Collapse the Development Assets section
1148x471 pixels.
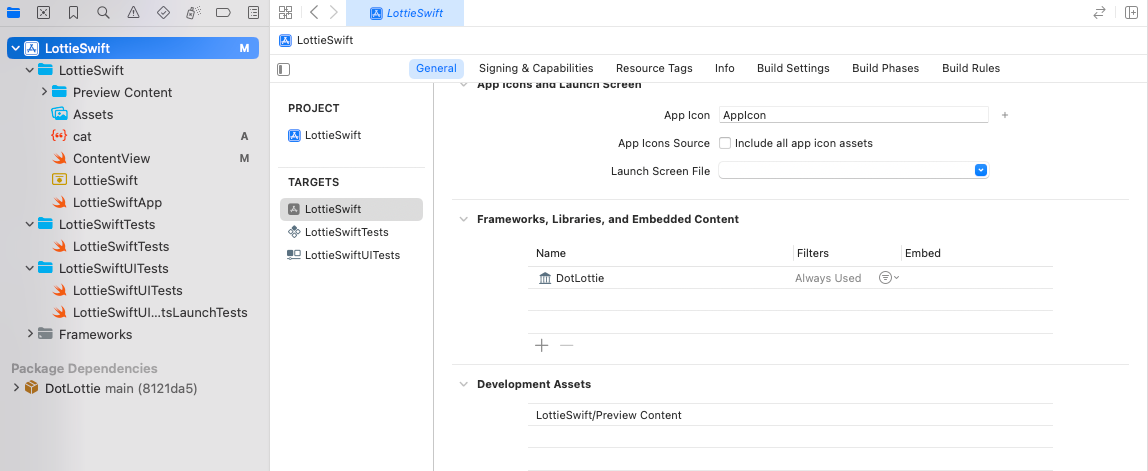click(463, 384)
